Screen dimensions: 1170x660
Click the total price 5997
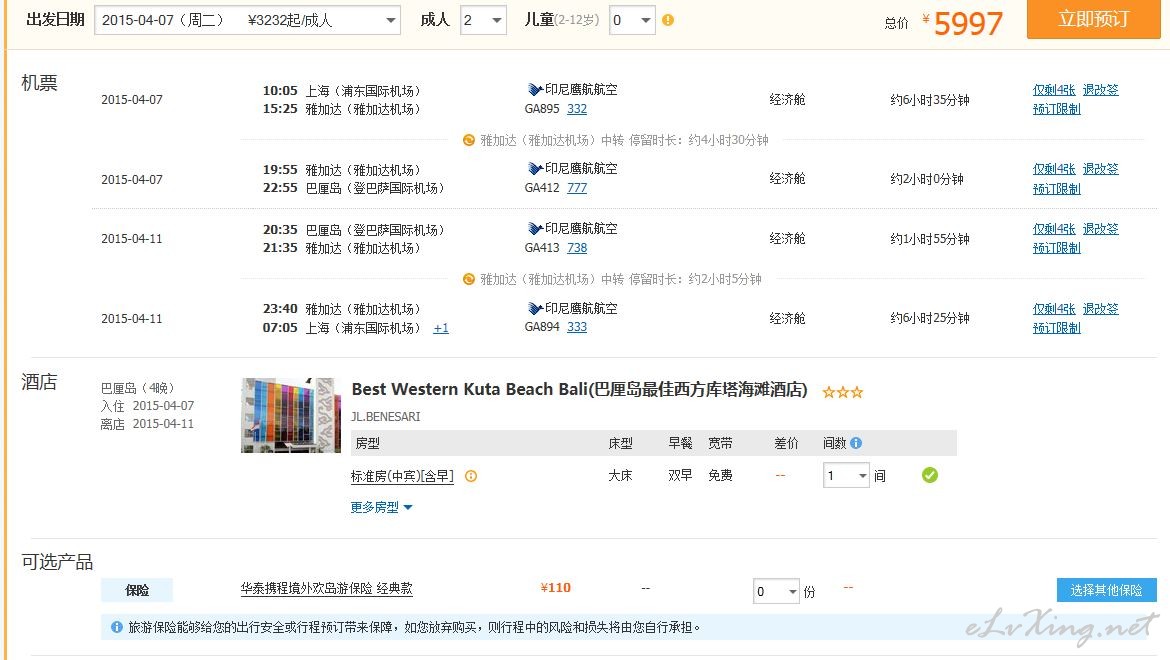968,23
